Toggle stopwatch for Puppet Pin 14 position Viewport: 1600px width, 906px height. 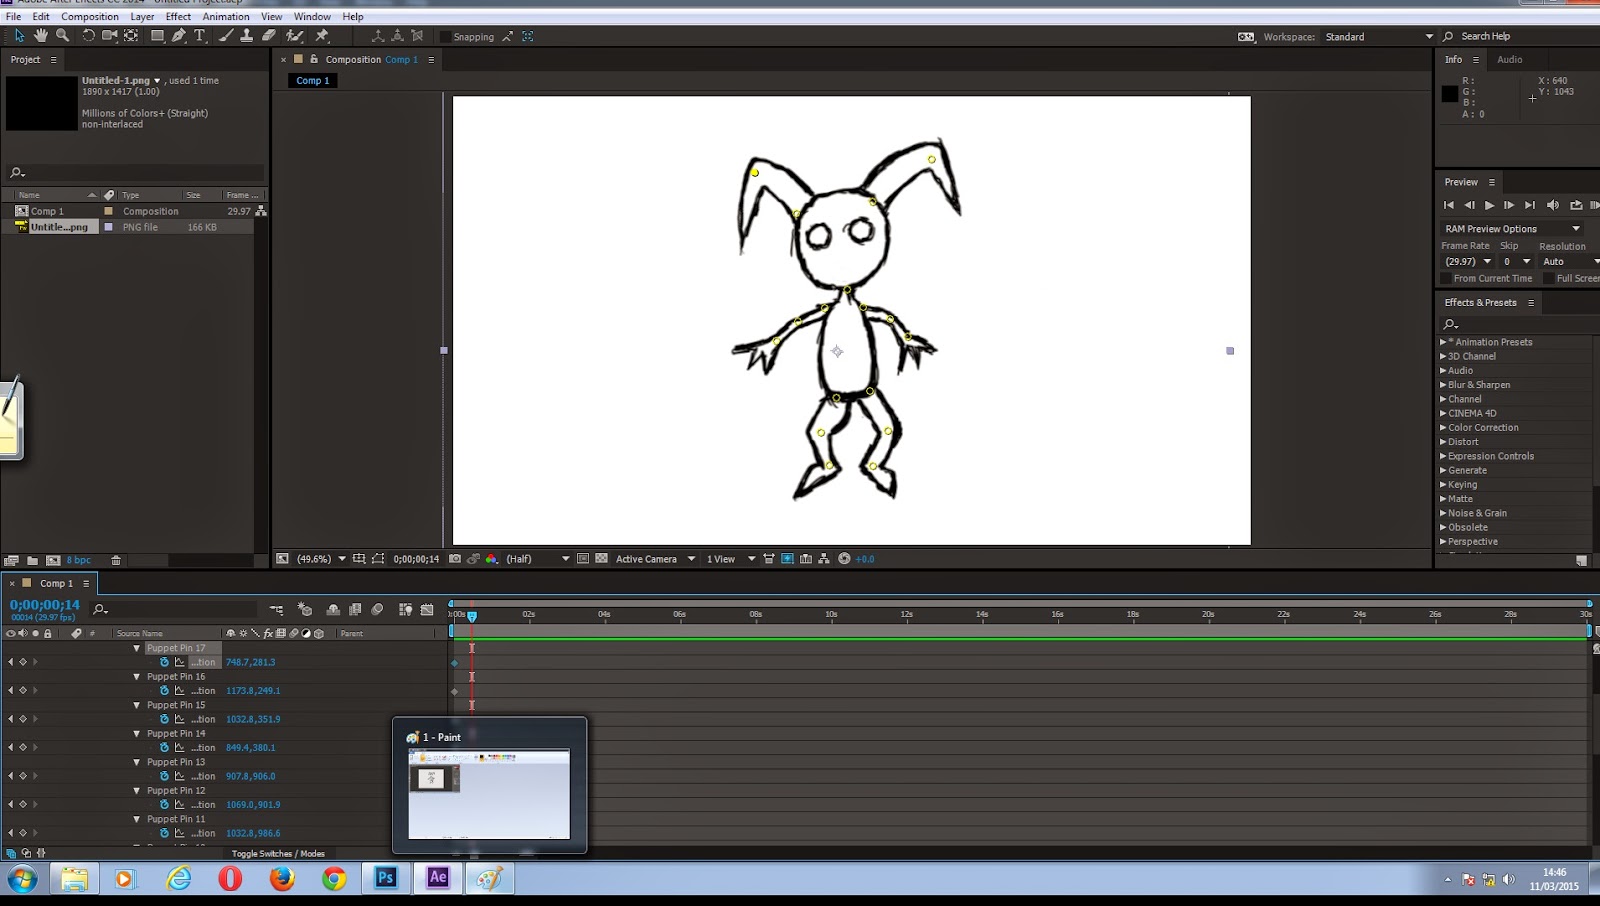[x=164, y=747]
